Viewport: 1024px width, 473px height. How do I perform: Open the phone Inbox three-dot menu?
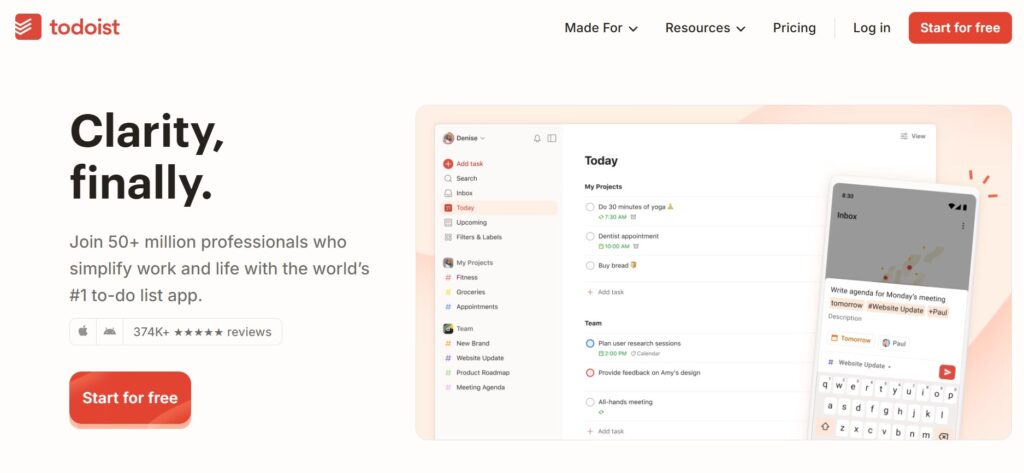coord(963,226)
